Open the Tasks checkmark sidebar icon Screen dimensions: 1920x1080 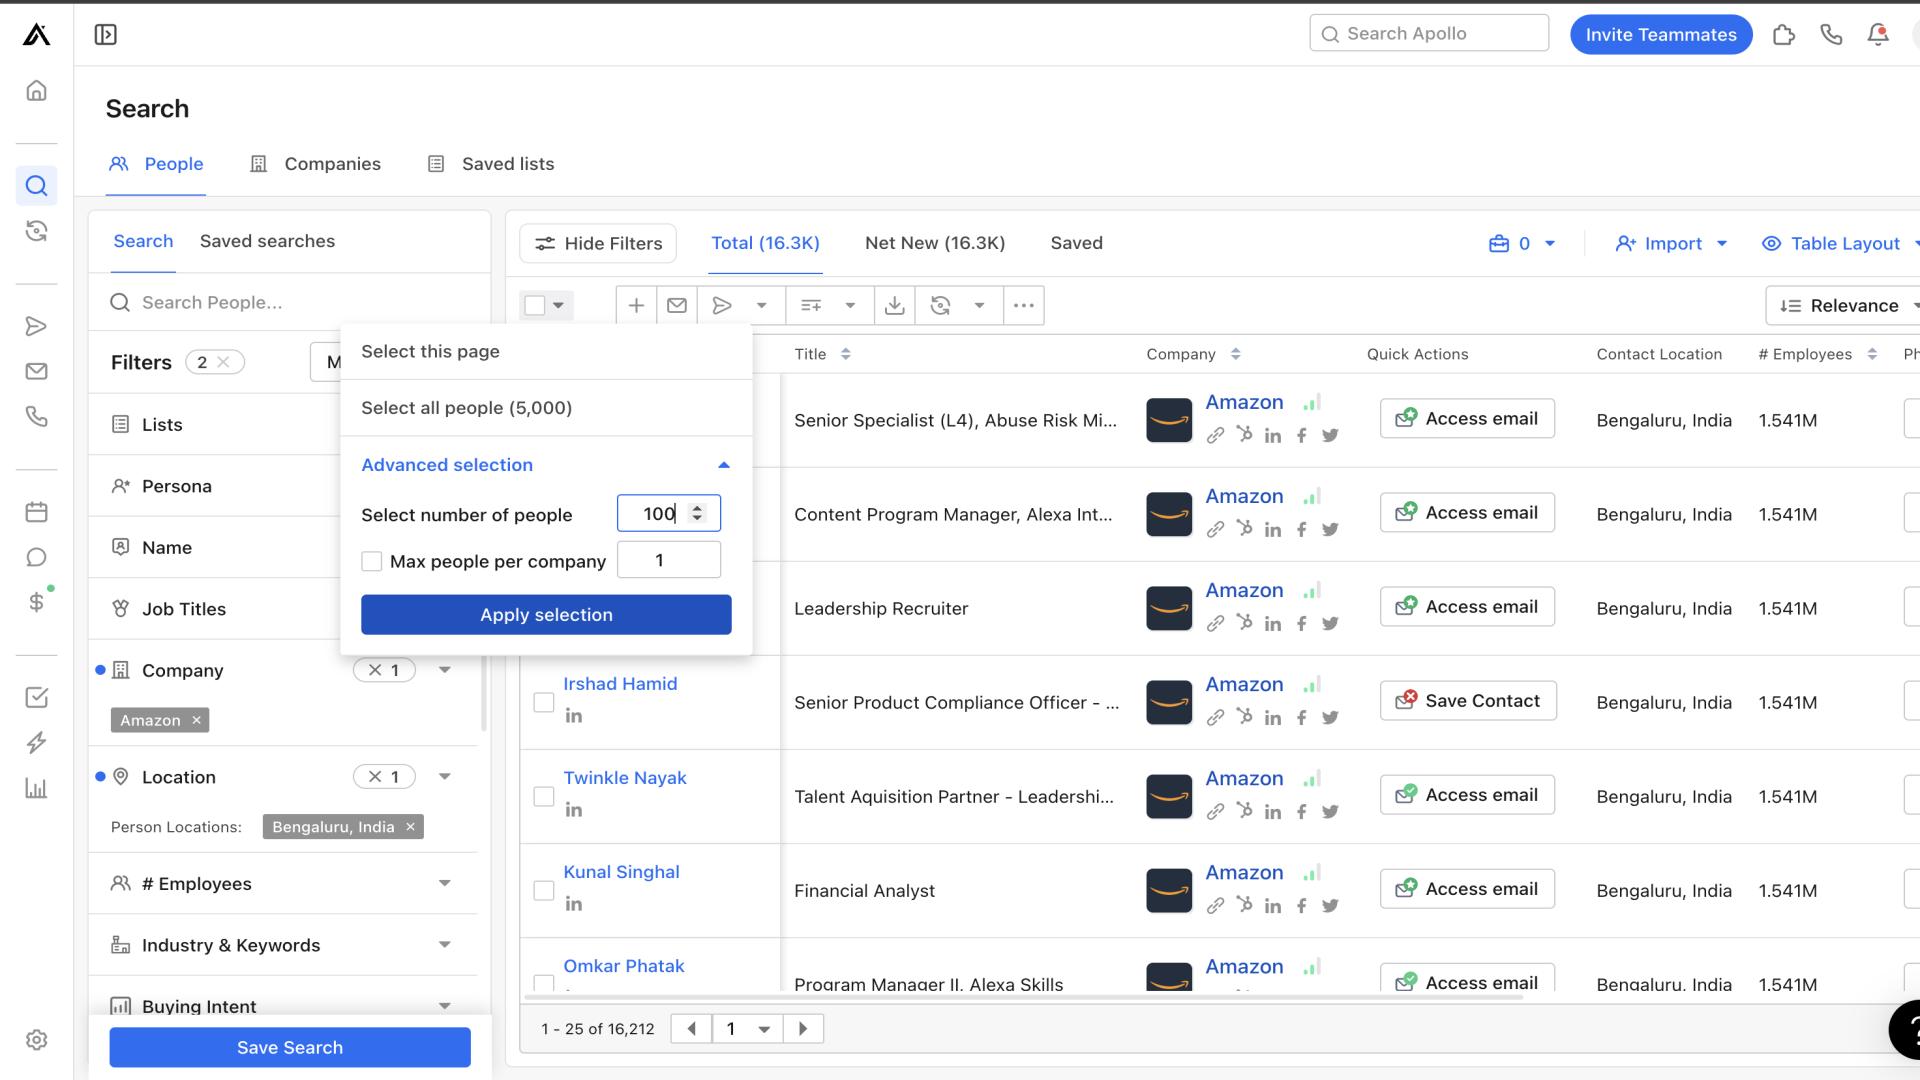point(36,697)
